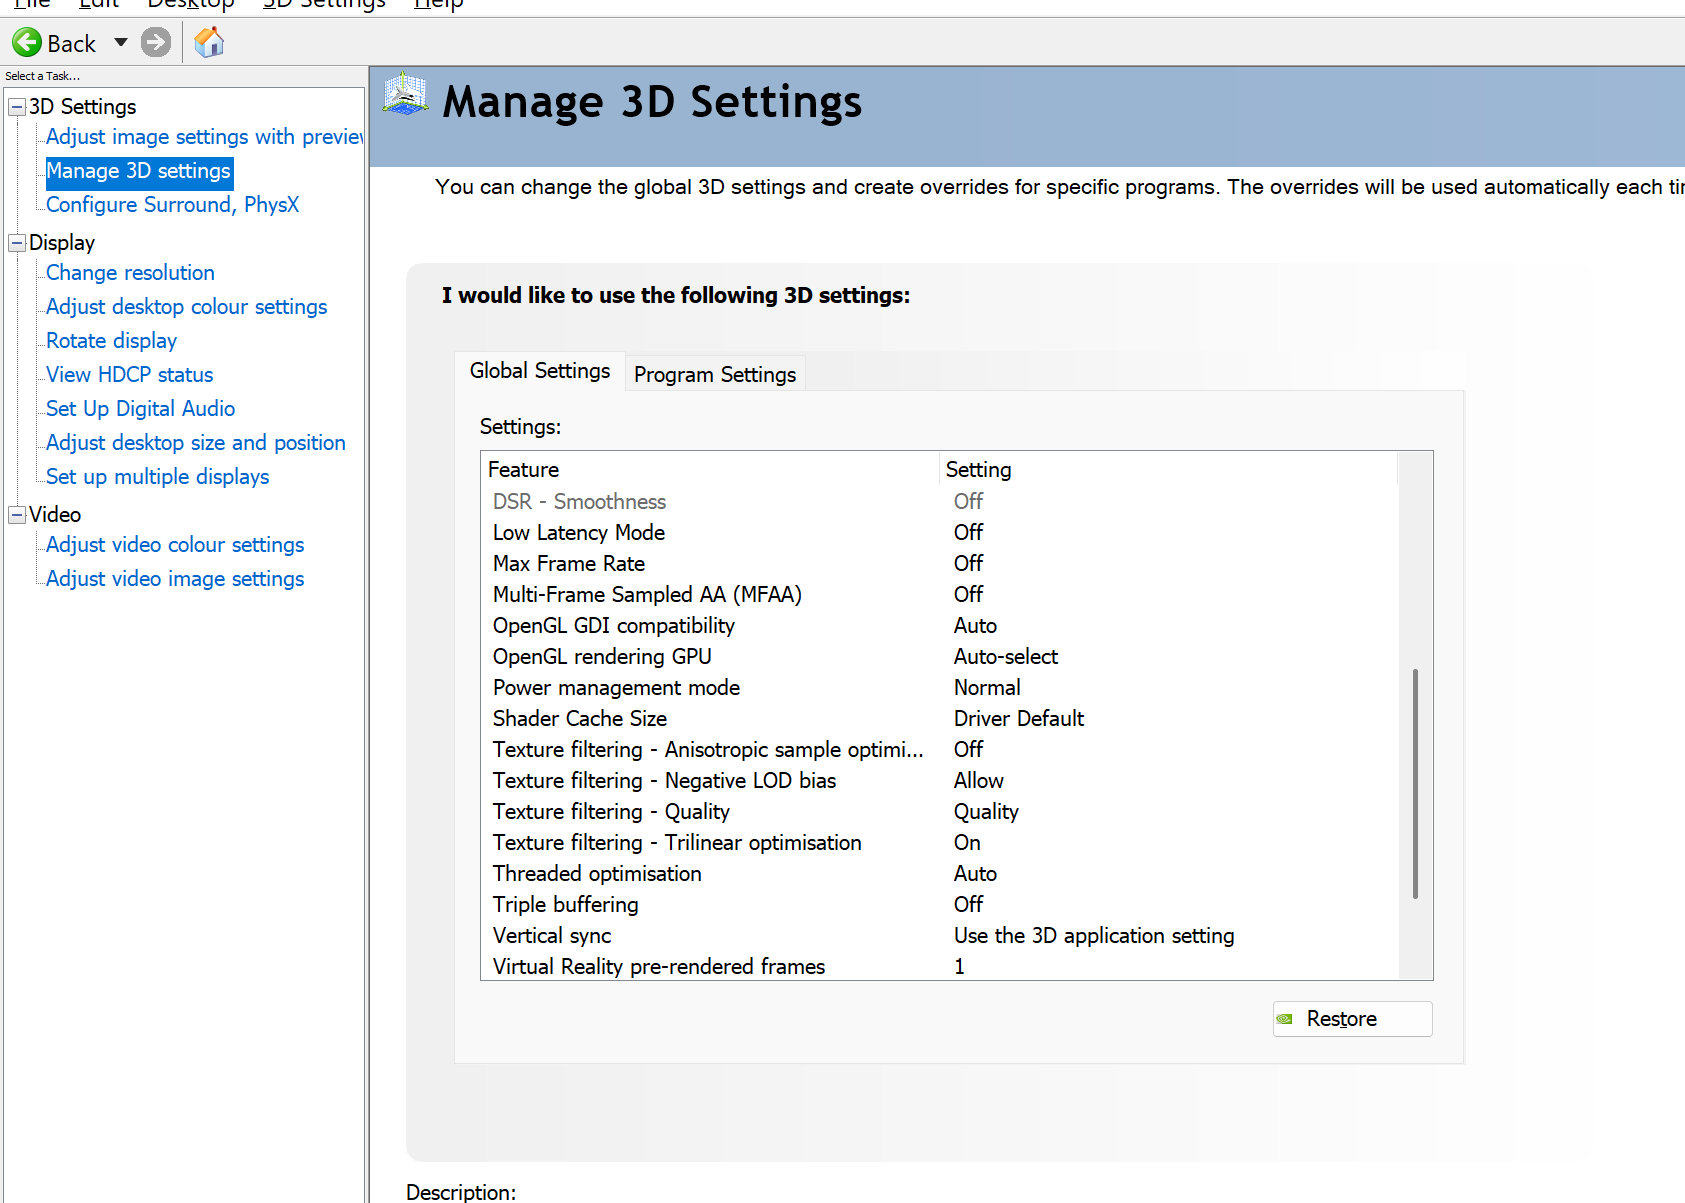The height and width of the screenshot is (1203, 1685).
Task: Switch to the Program Settings tab
Action: coord(714,375)
